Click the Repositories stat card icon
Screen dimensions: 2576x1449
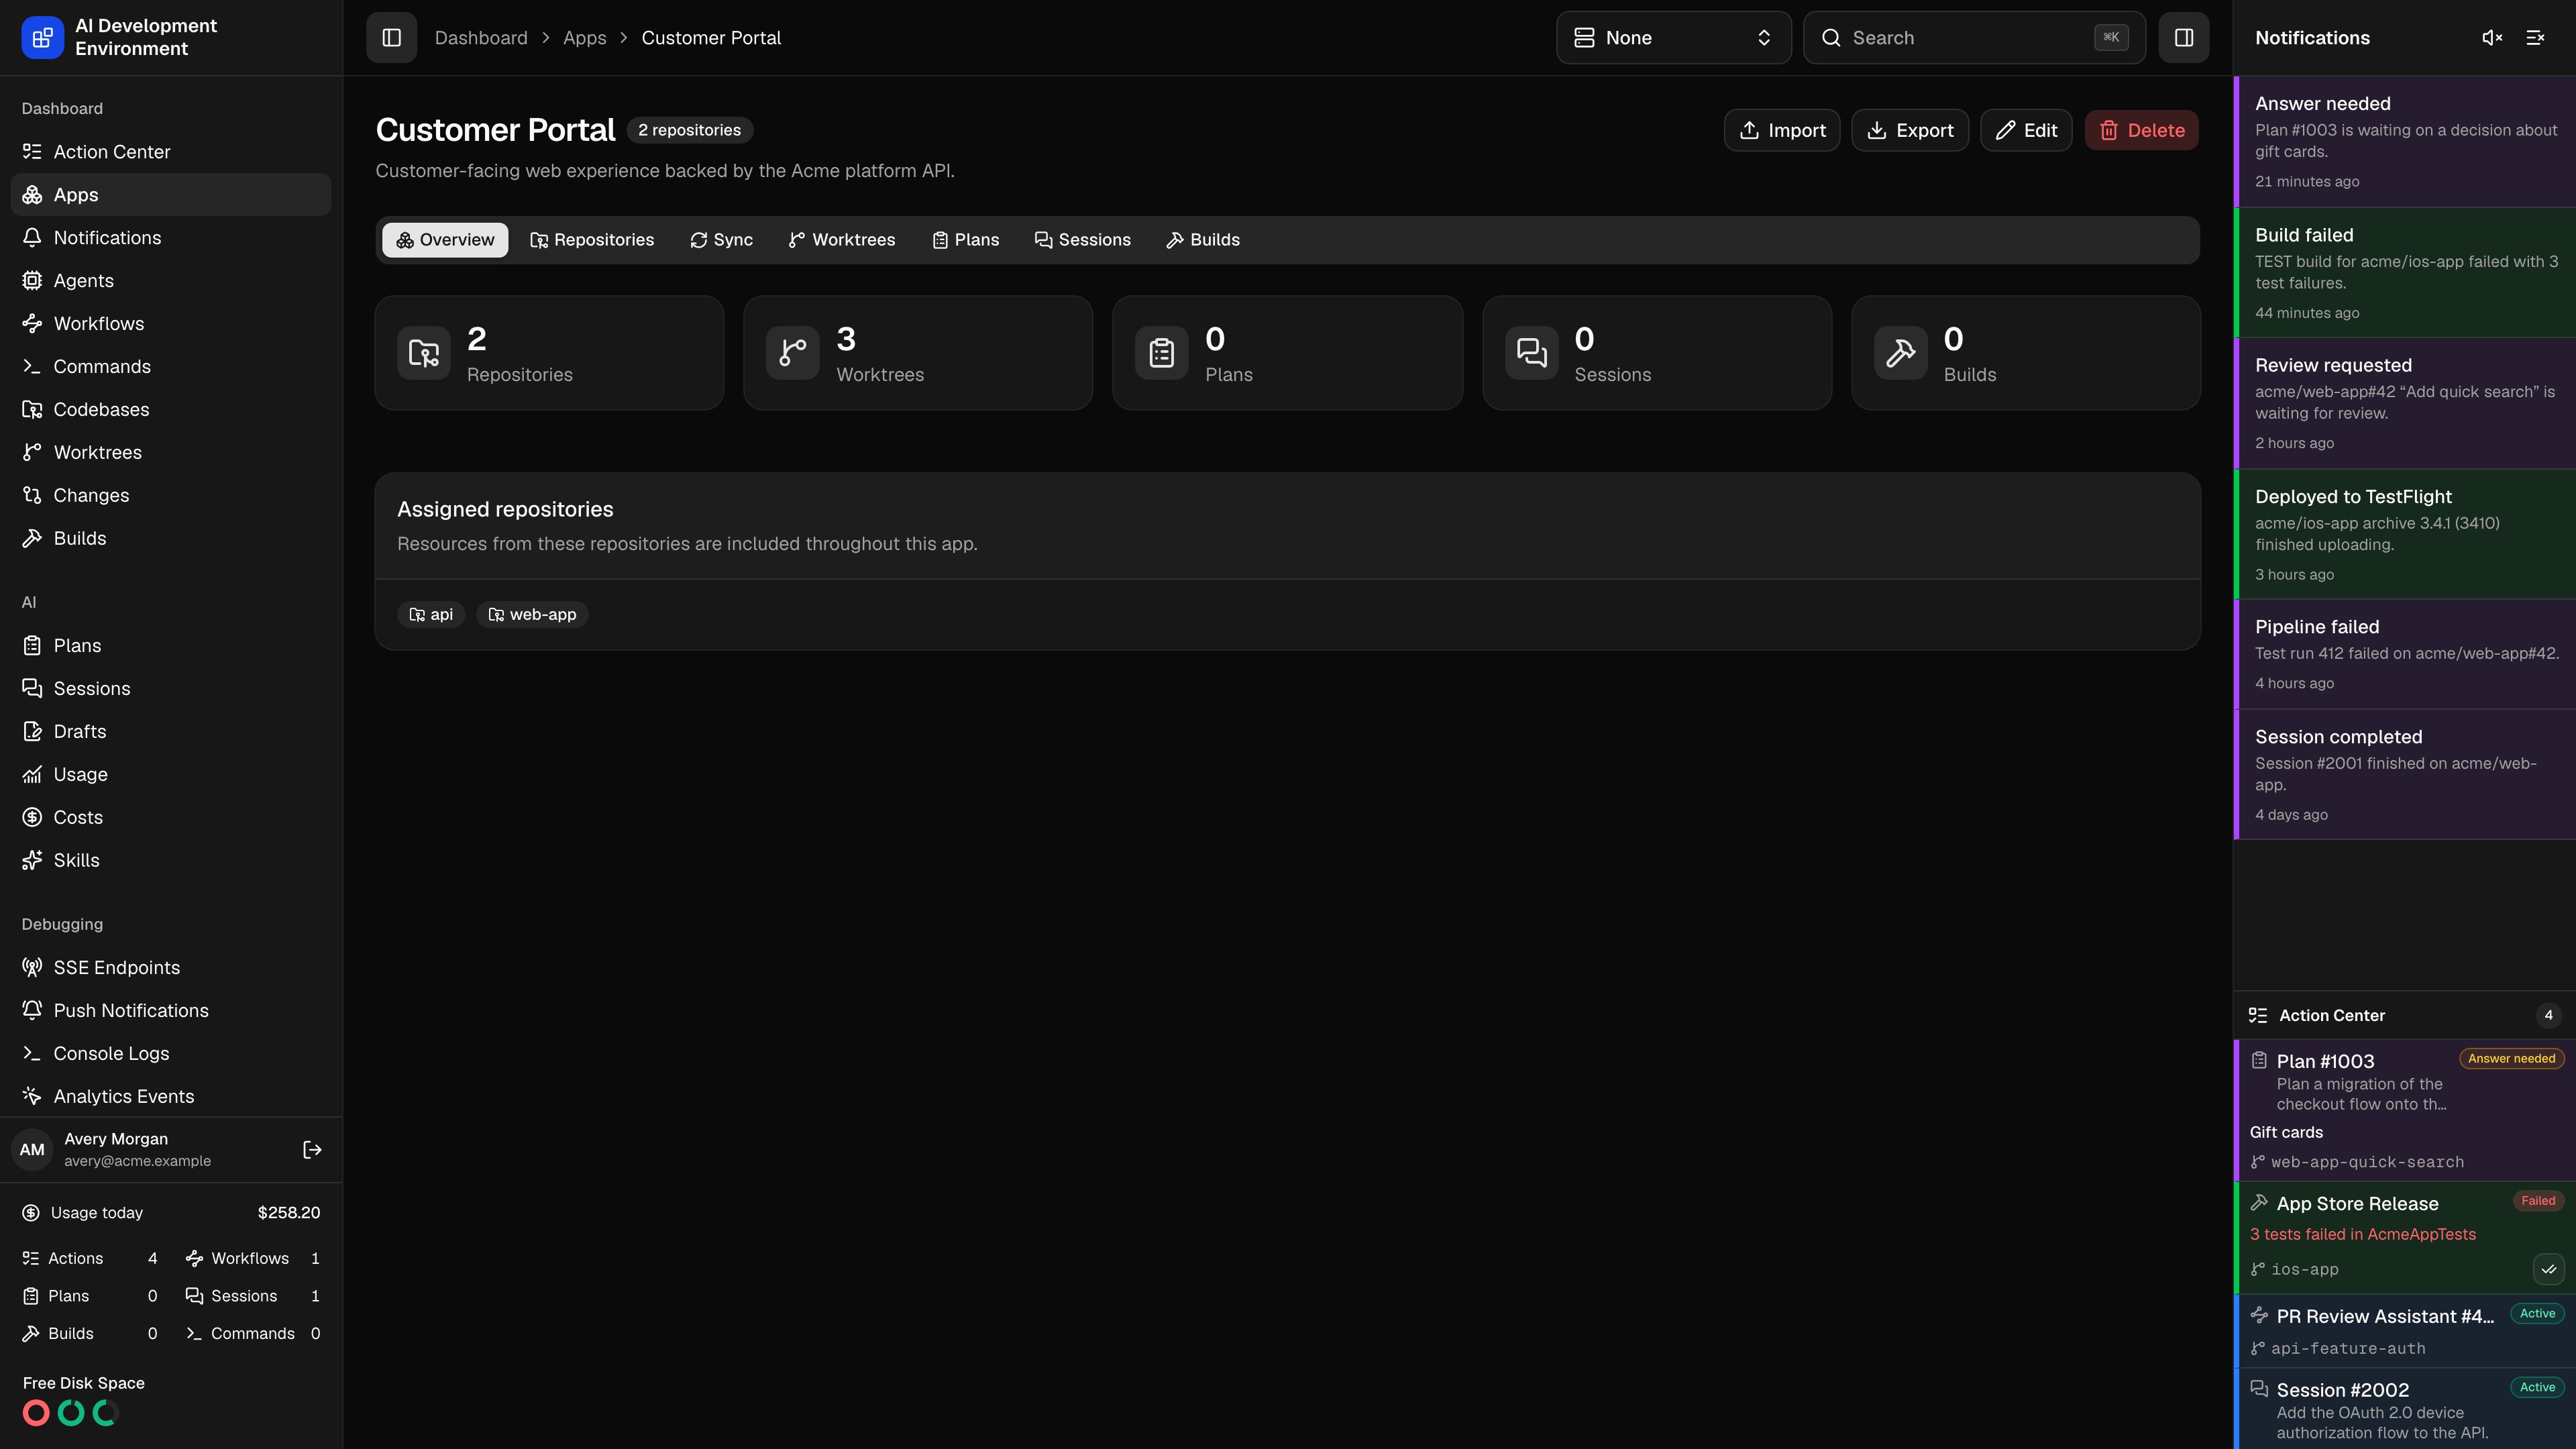[424, 353]
